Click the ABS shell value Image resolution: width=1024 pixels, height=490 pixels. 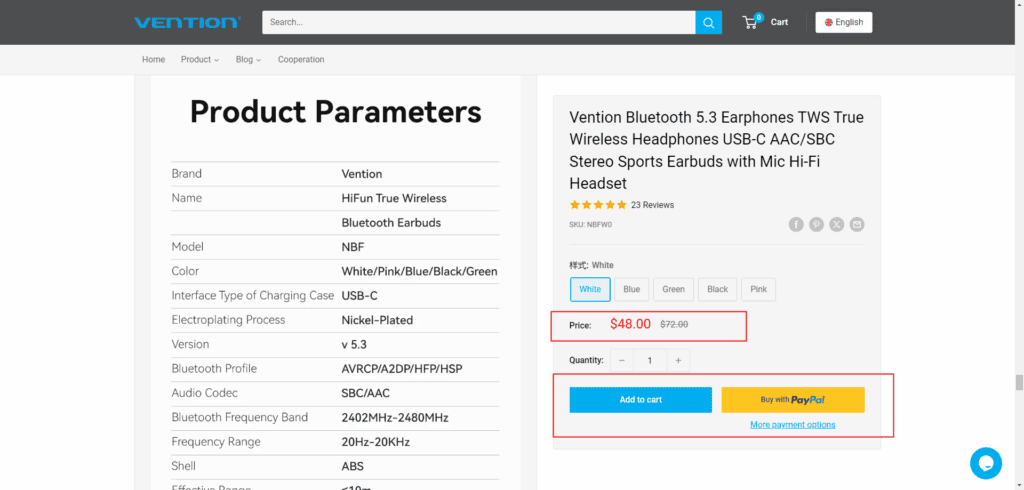pyautogui.click(x=353, y=466)
